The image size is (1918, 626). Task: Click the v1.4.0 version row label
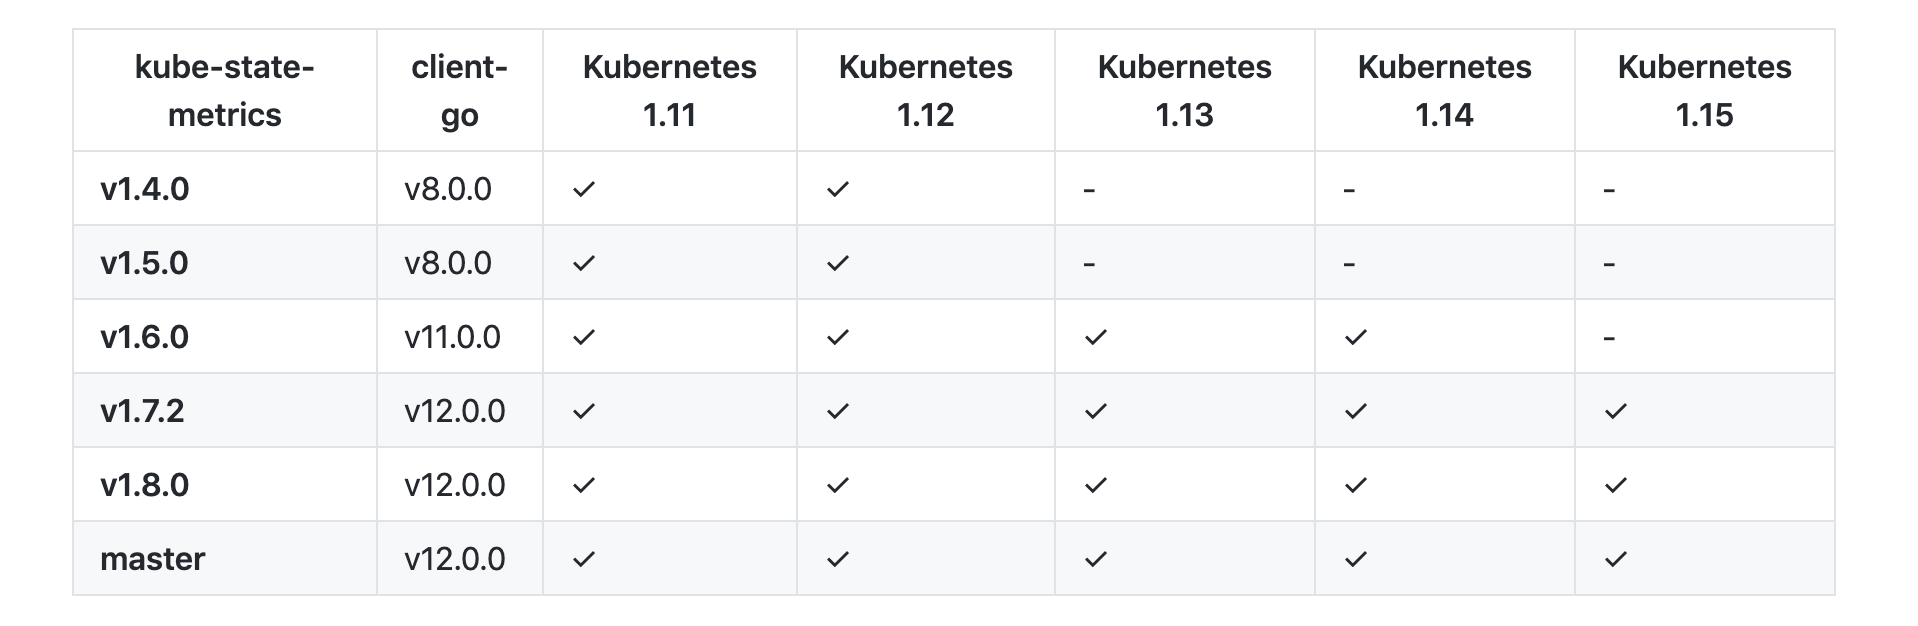click(145, 189)
